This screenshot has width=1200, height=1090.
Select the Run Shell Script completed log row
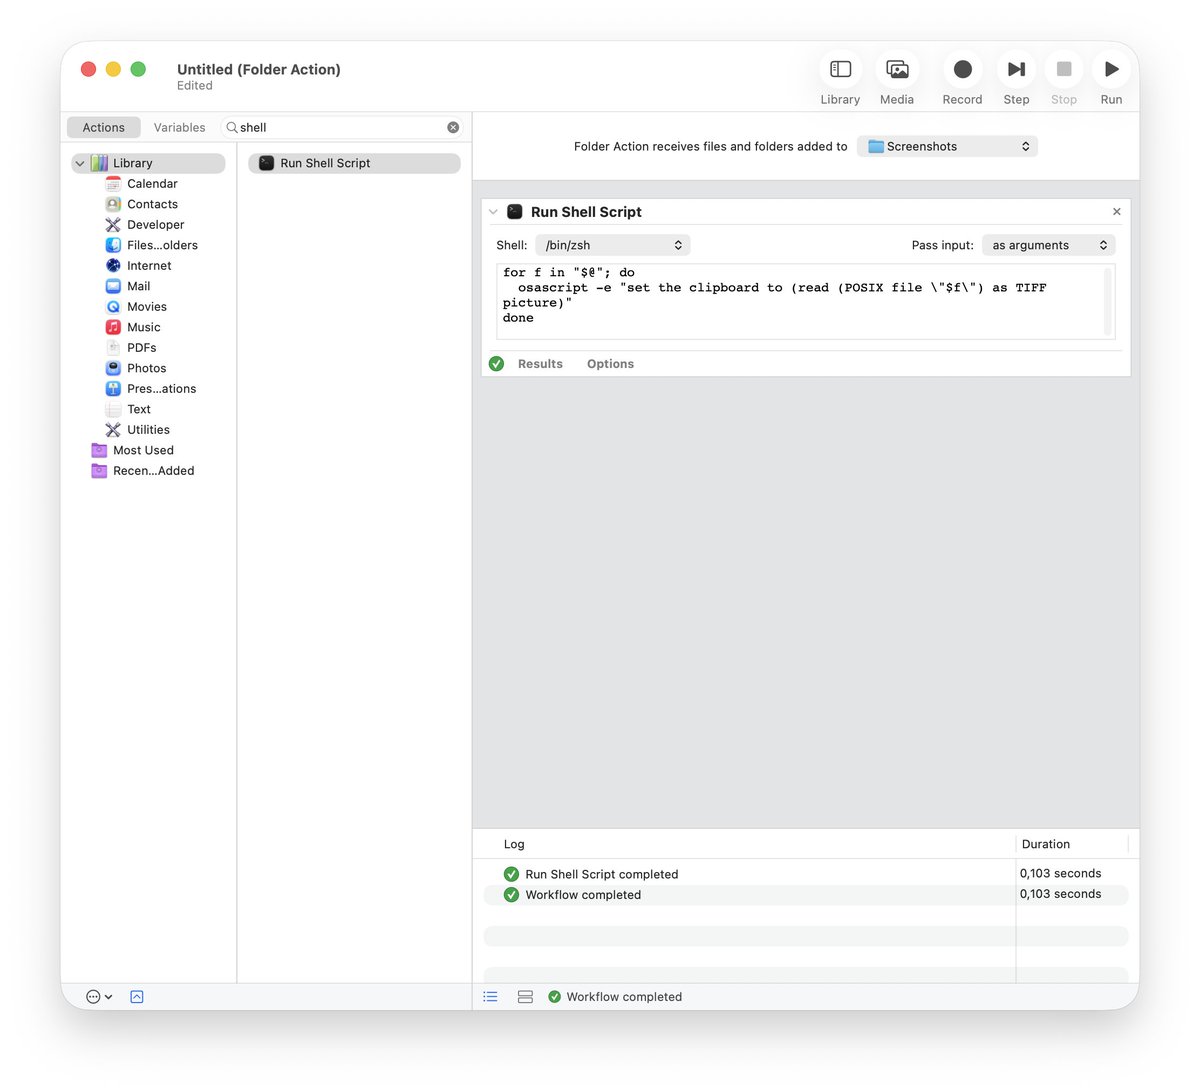tap(806, 874)
